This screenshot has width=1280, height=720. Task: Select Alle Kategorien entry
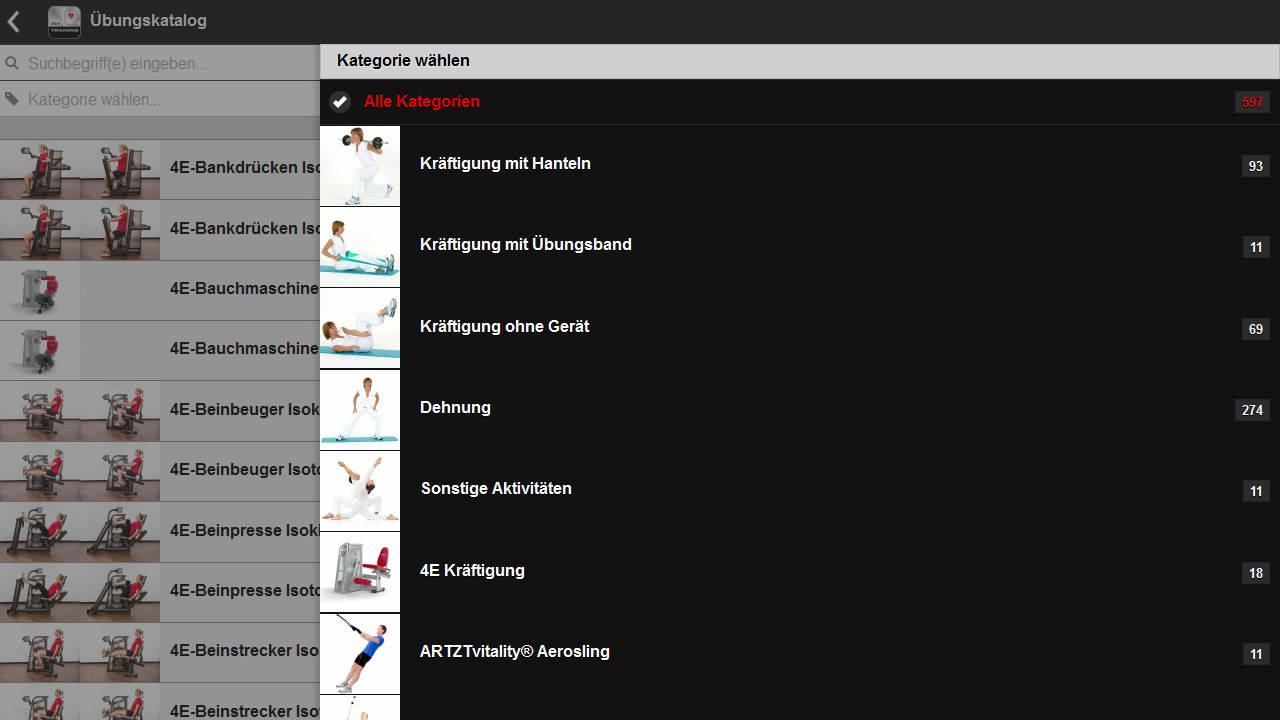(x=800, y=102)
